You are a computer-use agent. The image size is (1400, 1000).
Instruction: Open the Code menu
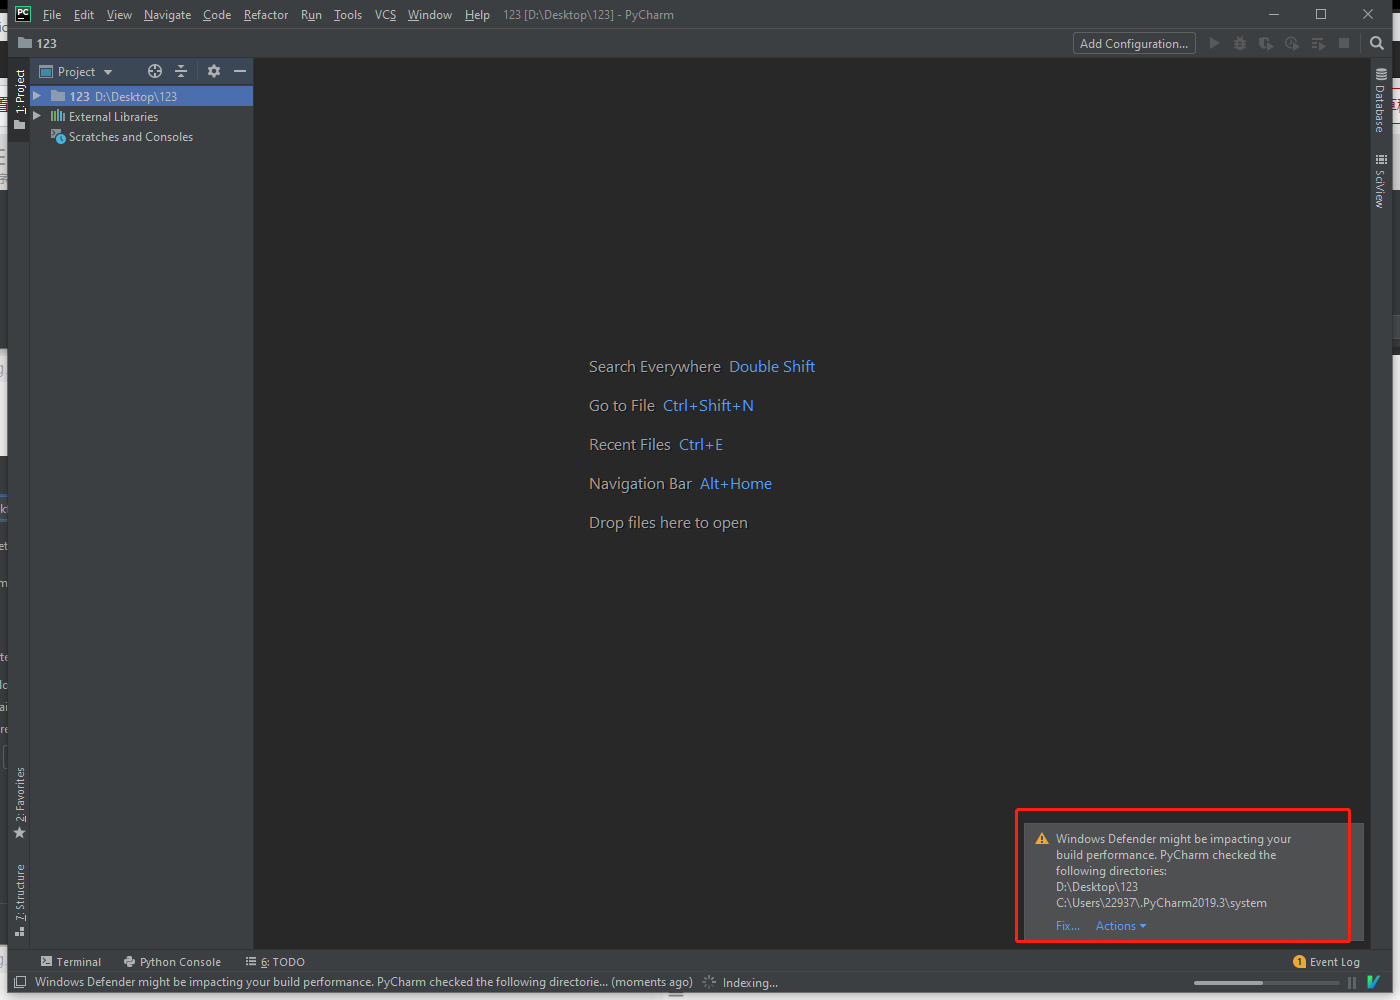[x=217, y=15]
